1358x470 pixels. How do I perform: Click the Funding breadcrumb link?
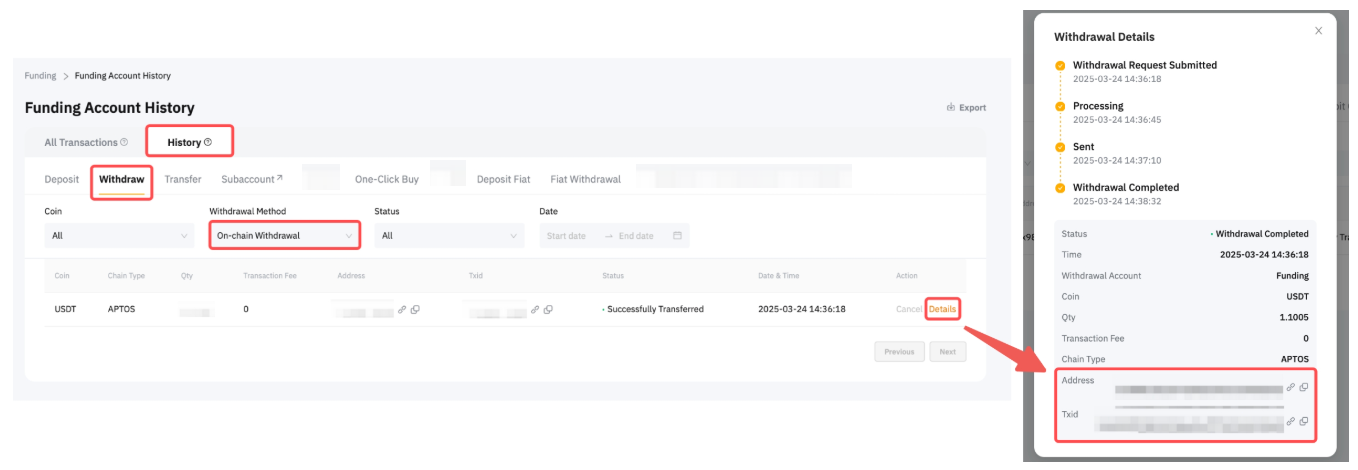(40, 76)
